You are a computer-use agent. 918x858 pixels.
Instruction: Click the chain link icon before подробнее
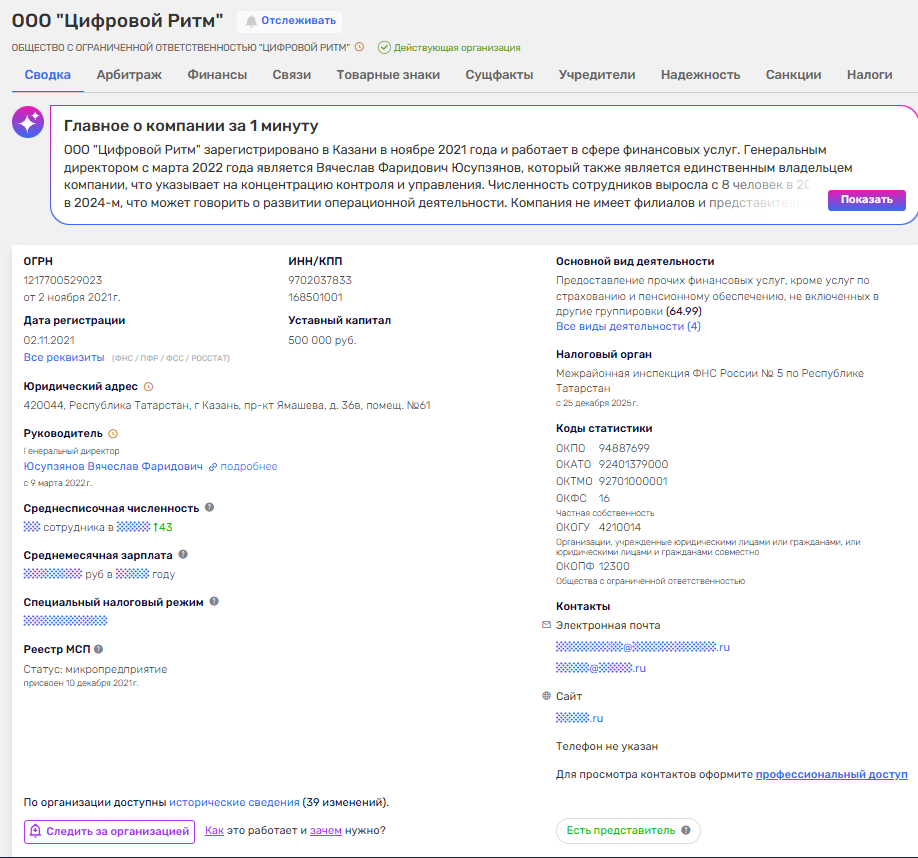(x=213, y=467)
